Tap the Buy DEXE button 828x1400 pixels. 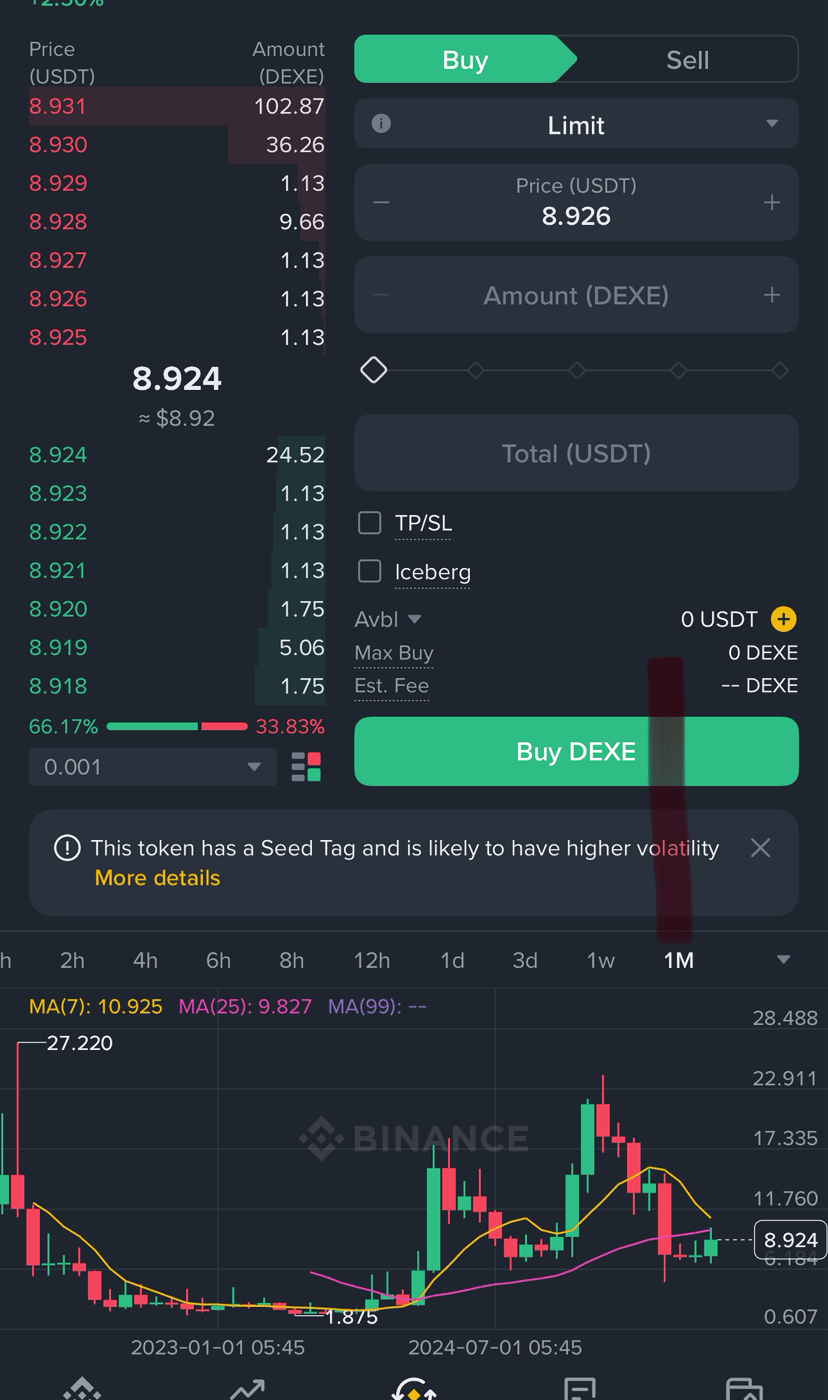576,751
